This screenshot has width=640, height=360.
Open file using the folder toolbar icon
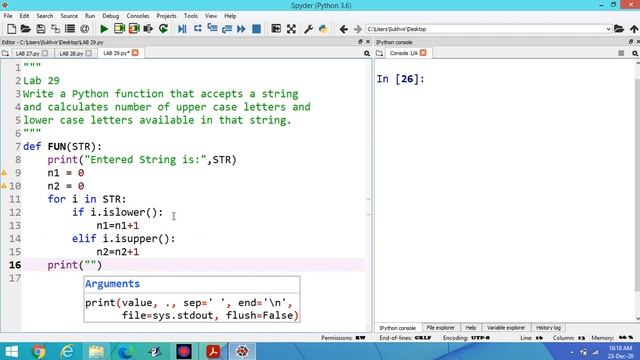click(26, 29)
